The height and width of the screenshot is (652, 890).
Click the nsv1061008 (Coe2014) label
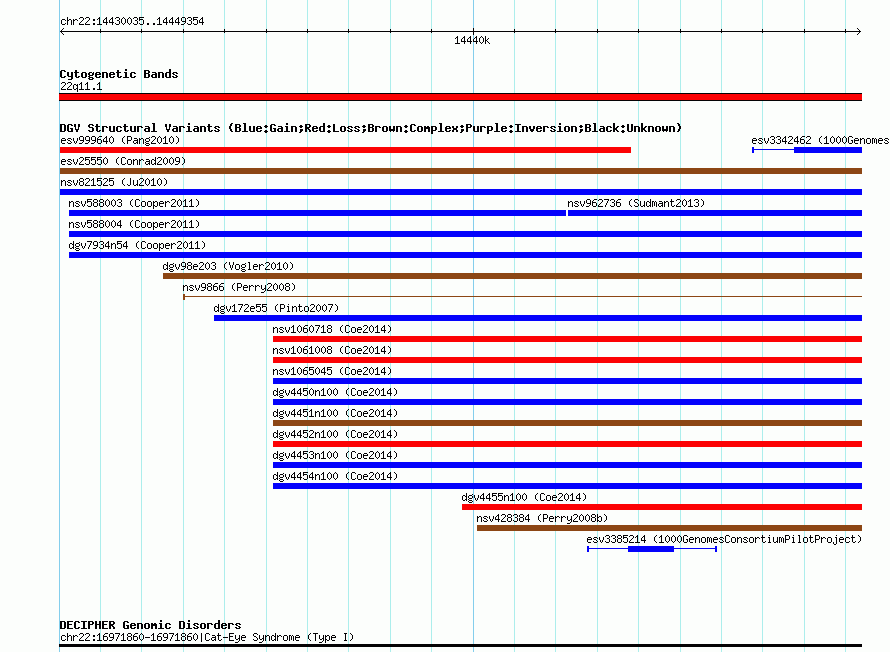(332, 350)
